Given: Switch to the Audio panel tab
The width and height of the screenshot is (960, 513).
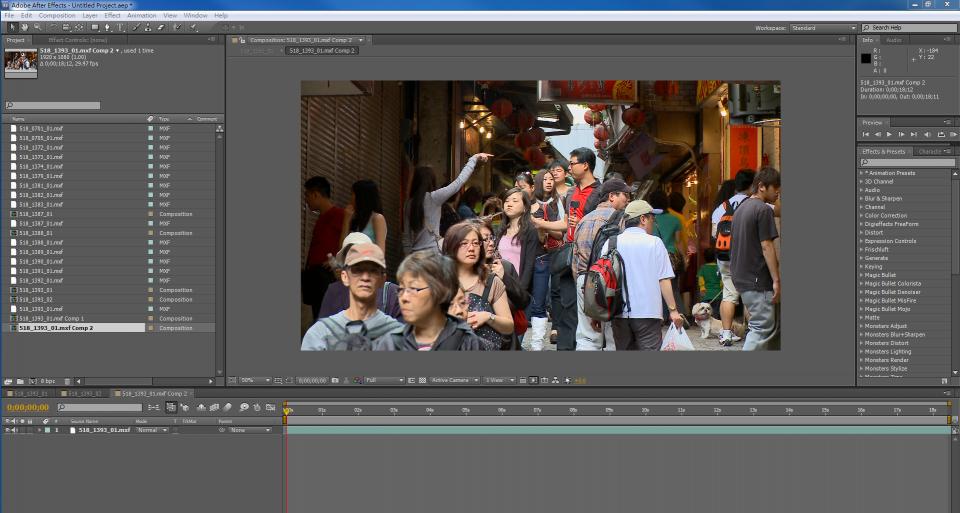Looking at the screenshot, I should [893, 40].
